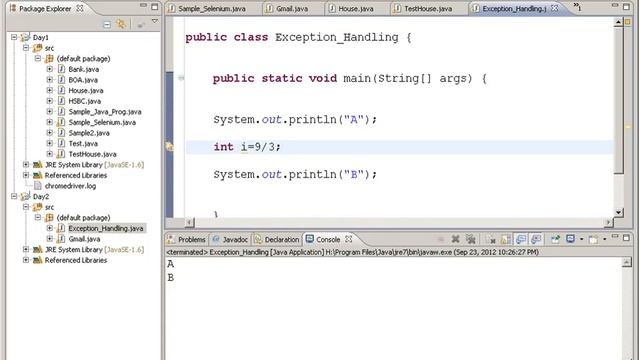Remove all terminated launches in Console
Screen dimensions: 640x360
471,239
